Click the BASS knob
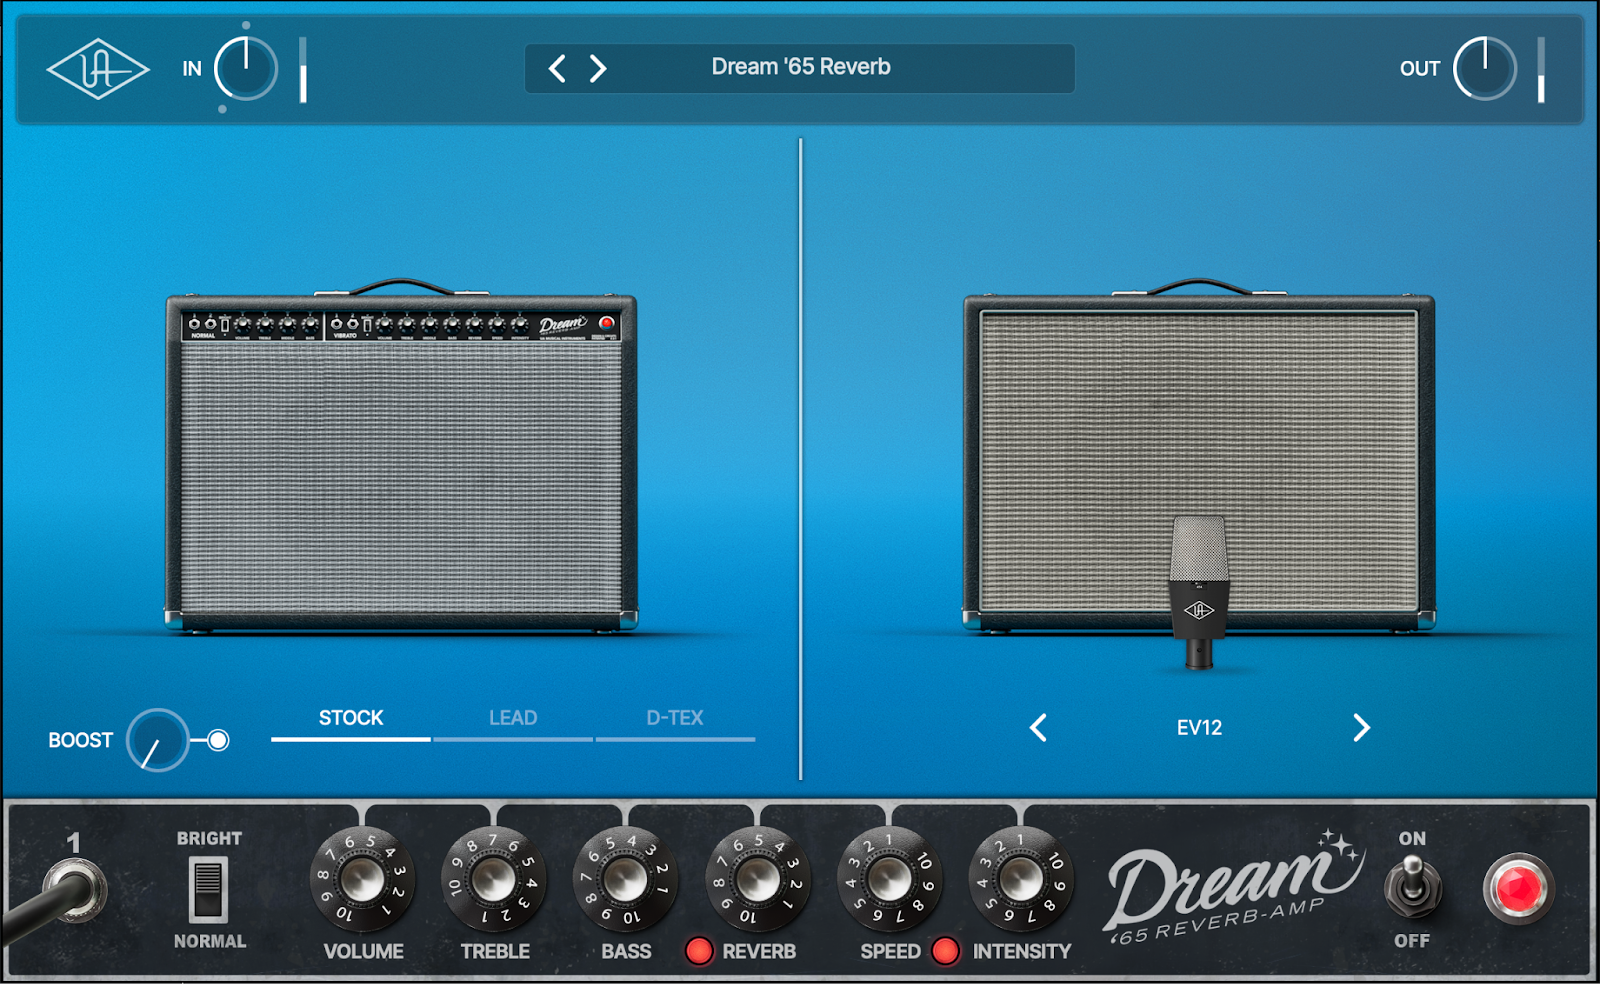 [626, 879]
